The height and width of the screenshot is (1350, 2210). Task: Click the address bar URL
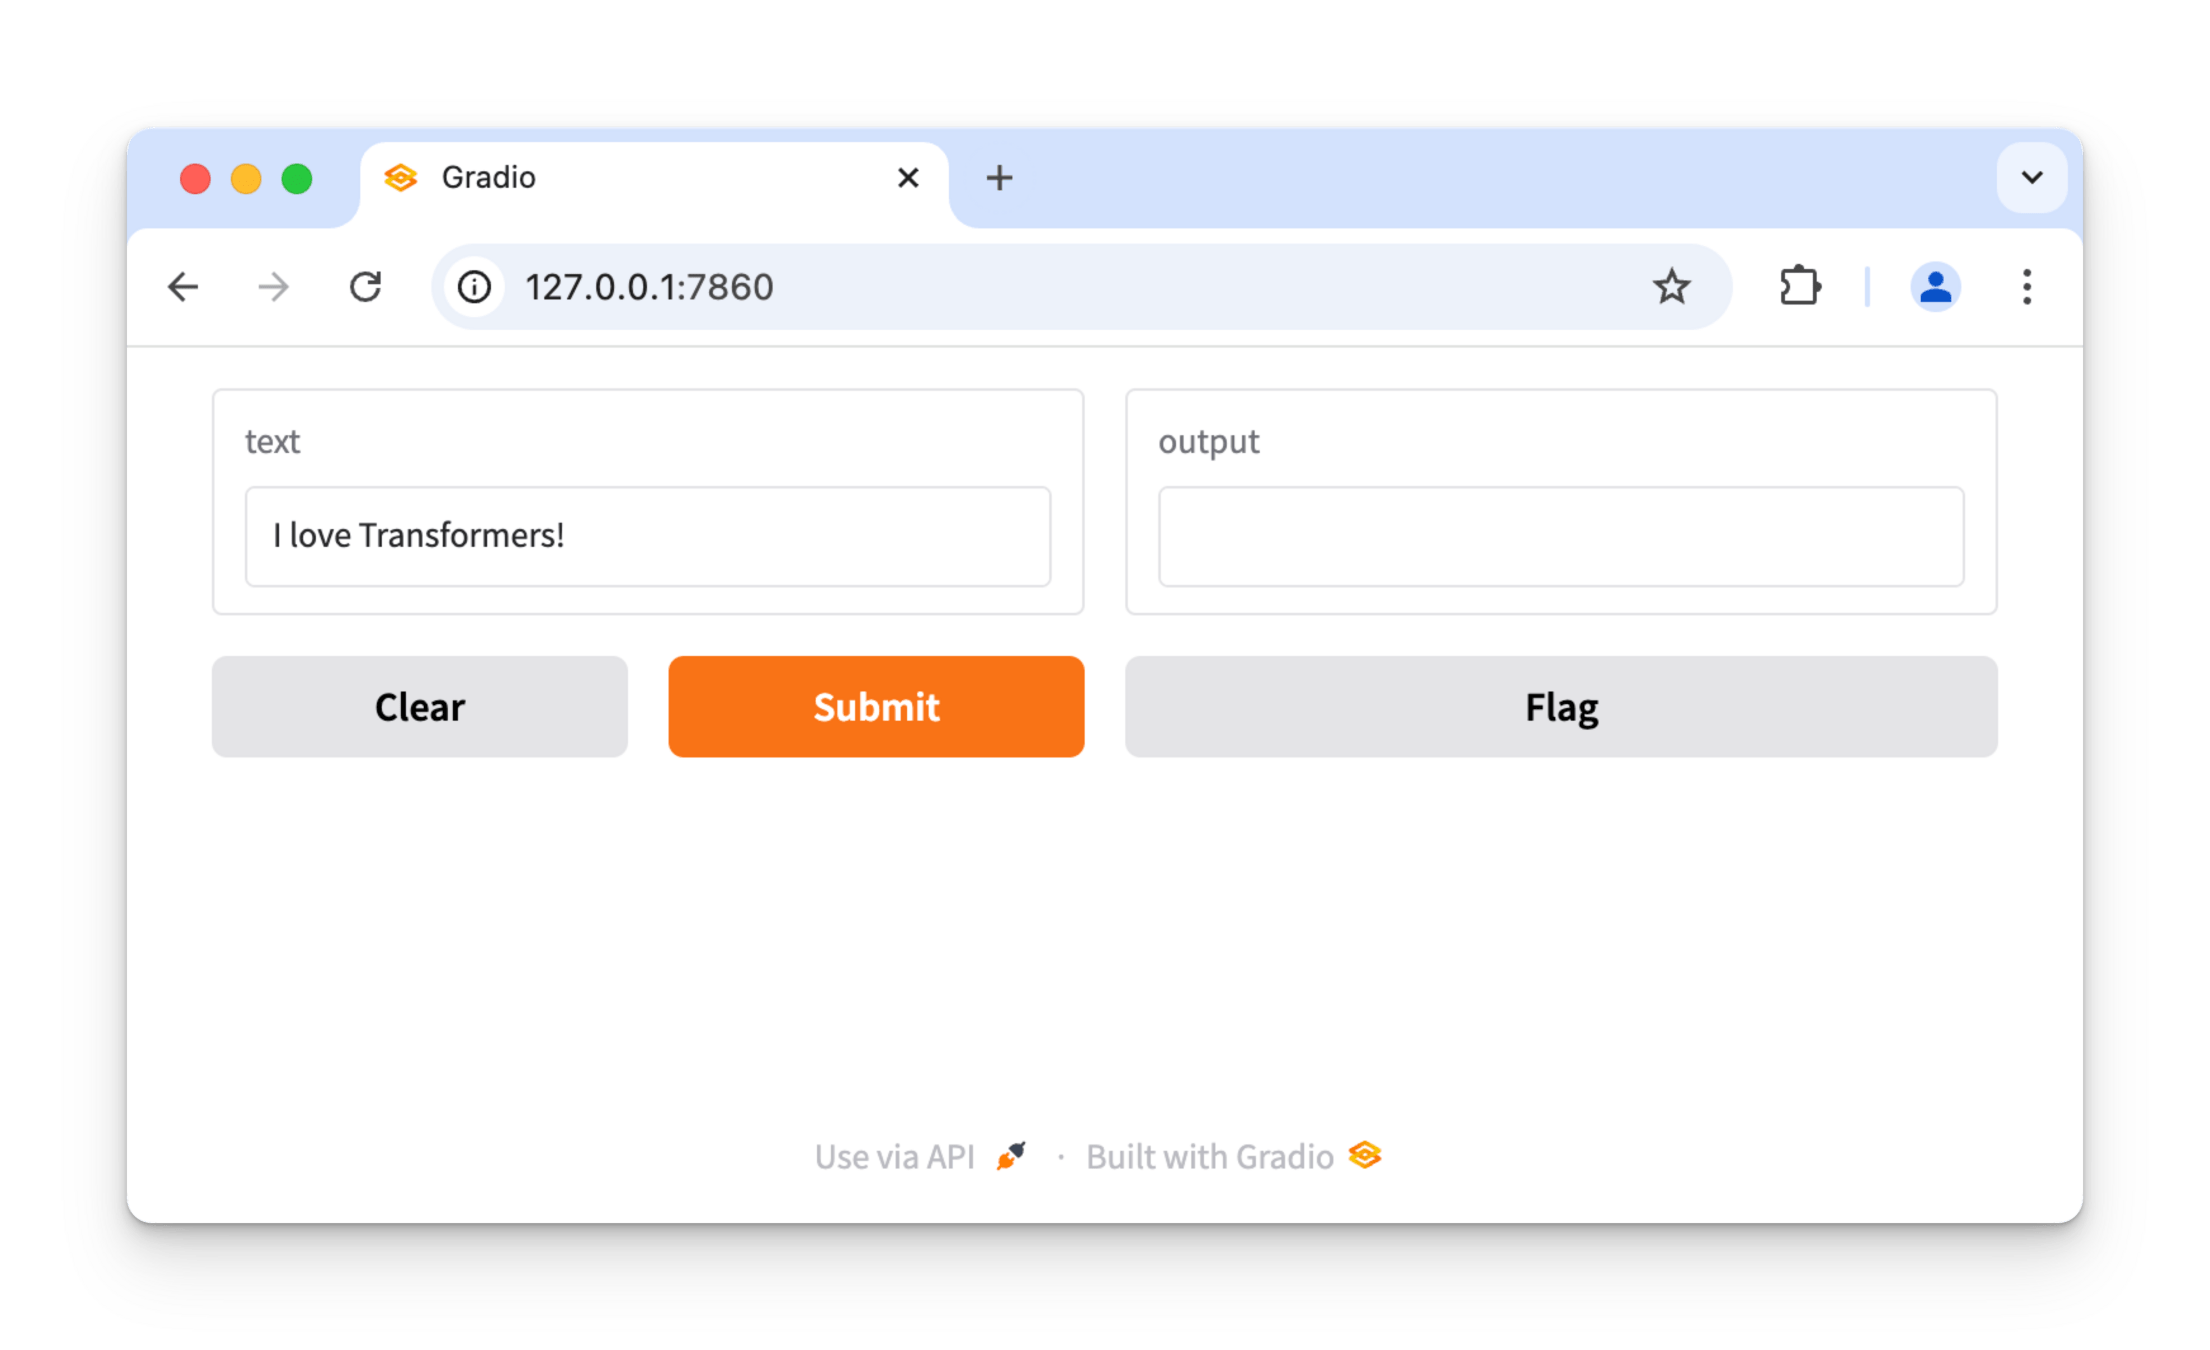650,287
